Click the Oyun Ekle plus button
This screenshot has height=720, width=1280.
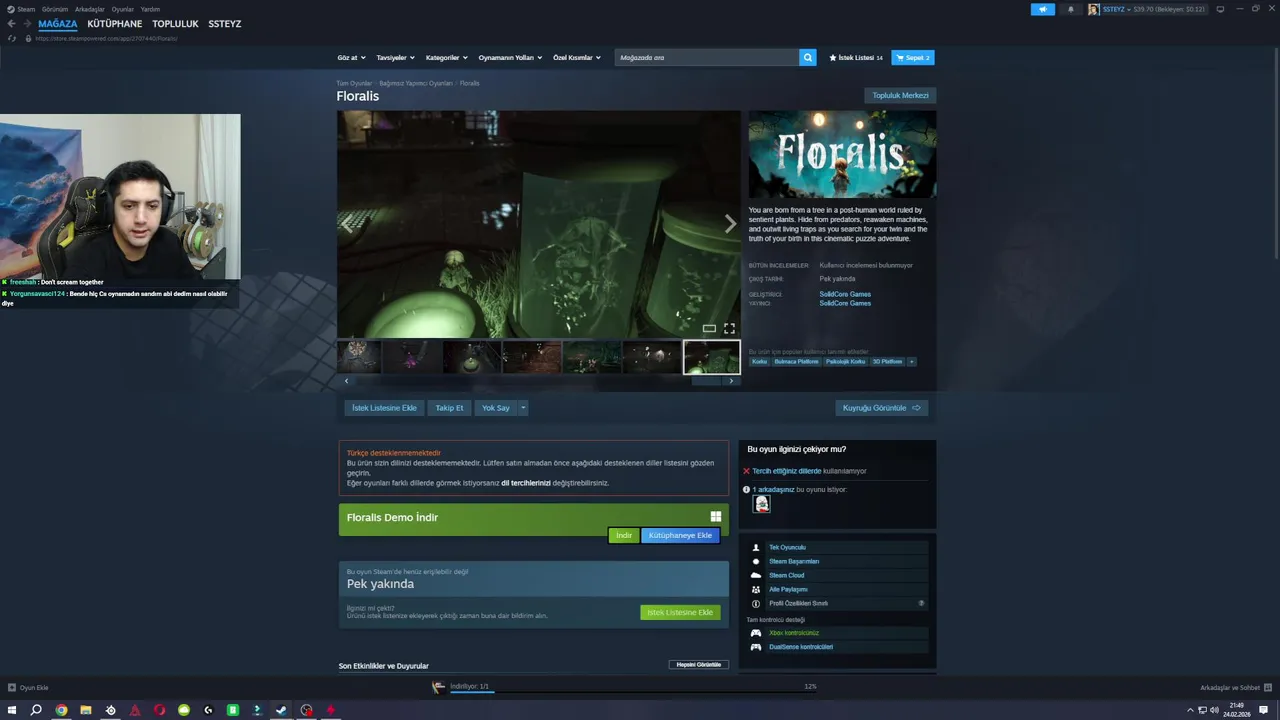coord(12,687)
